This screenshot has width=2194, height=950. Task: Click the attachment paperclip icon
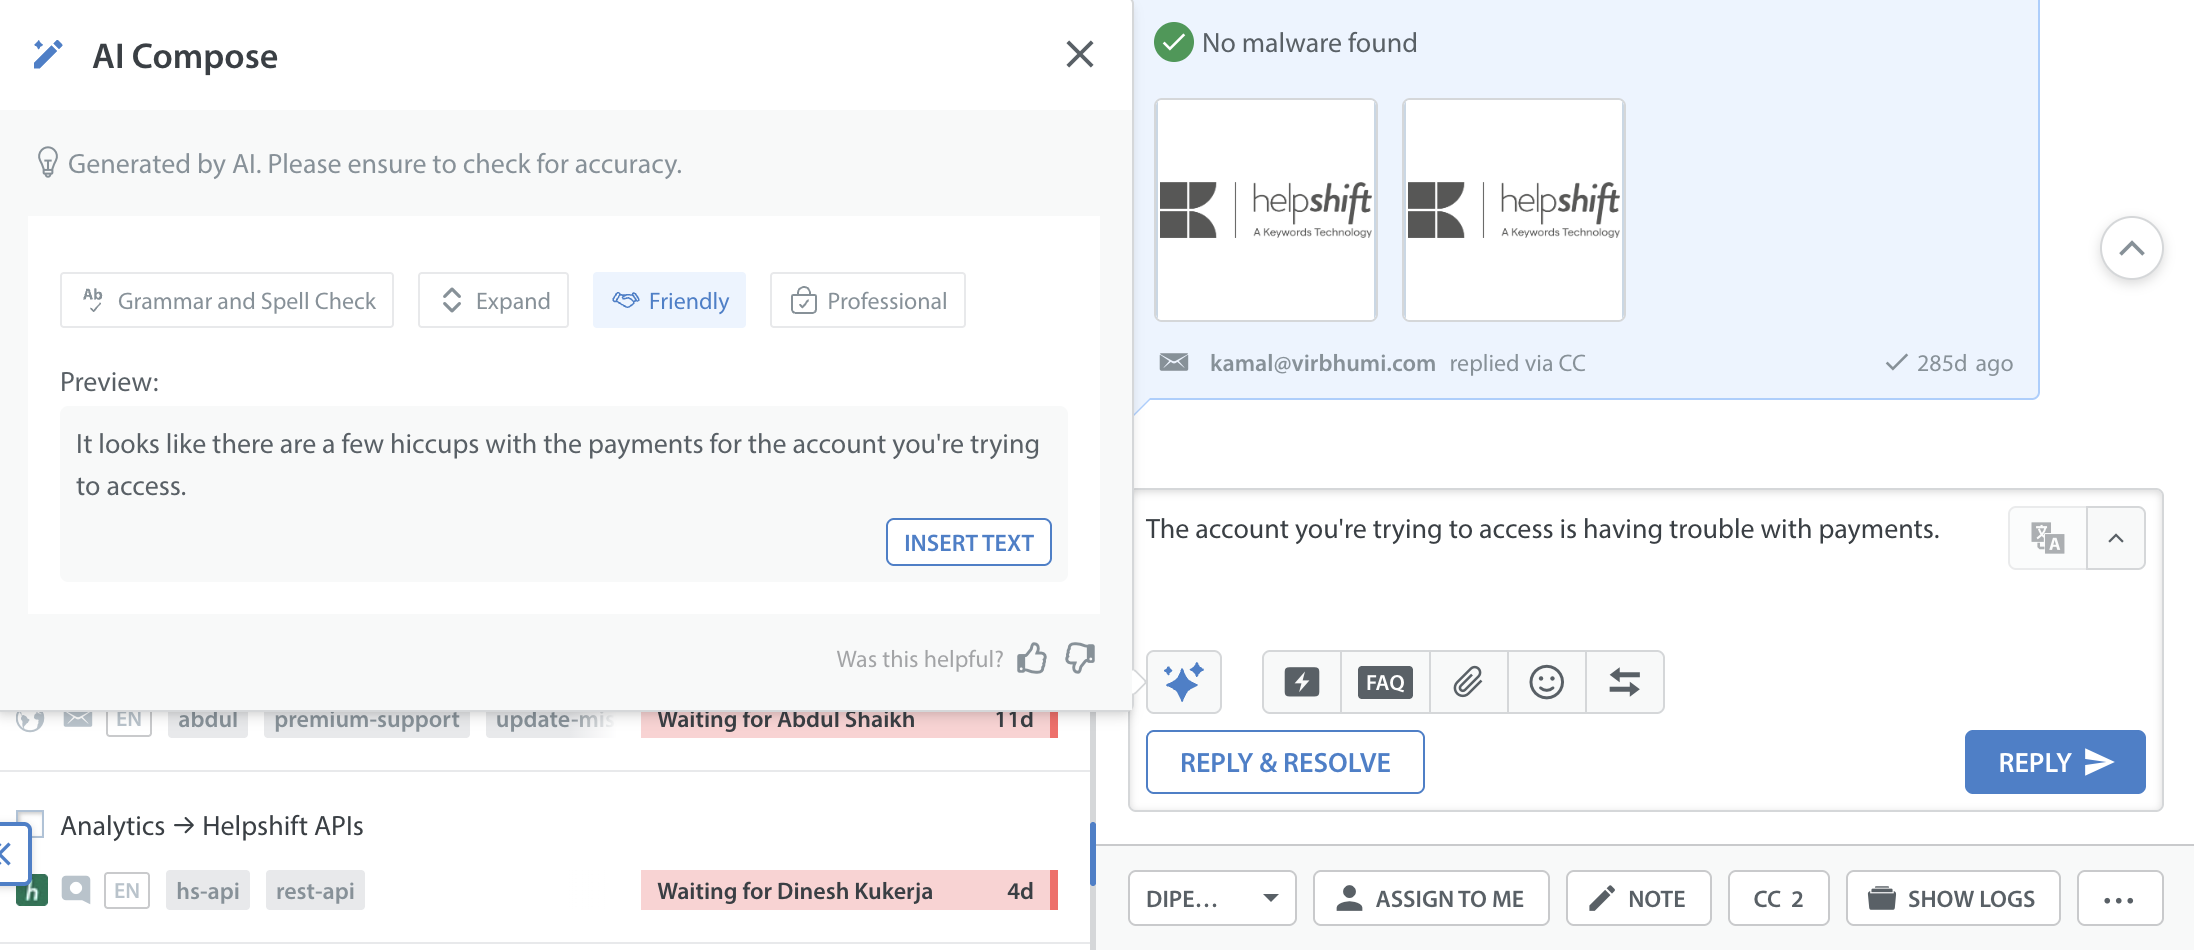click(1467, 682)
